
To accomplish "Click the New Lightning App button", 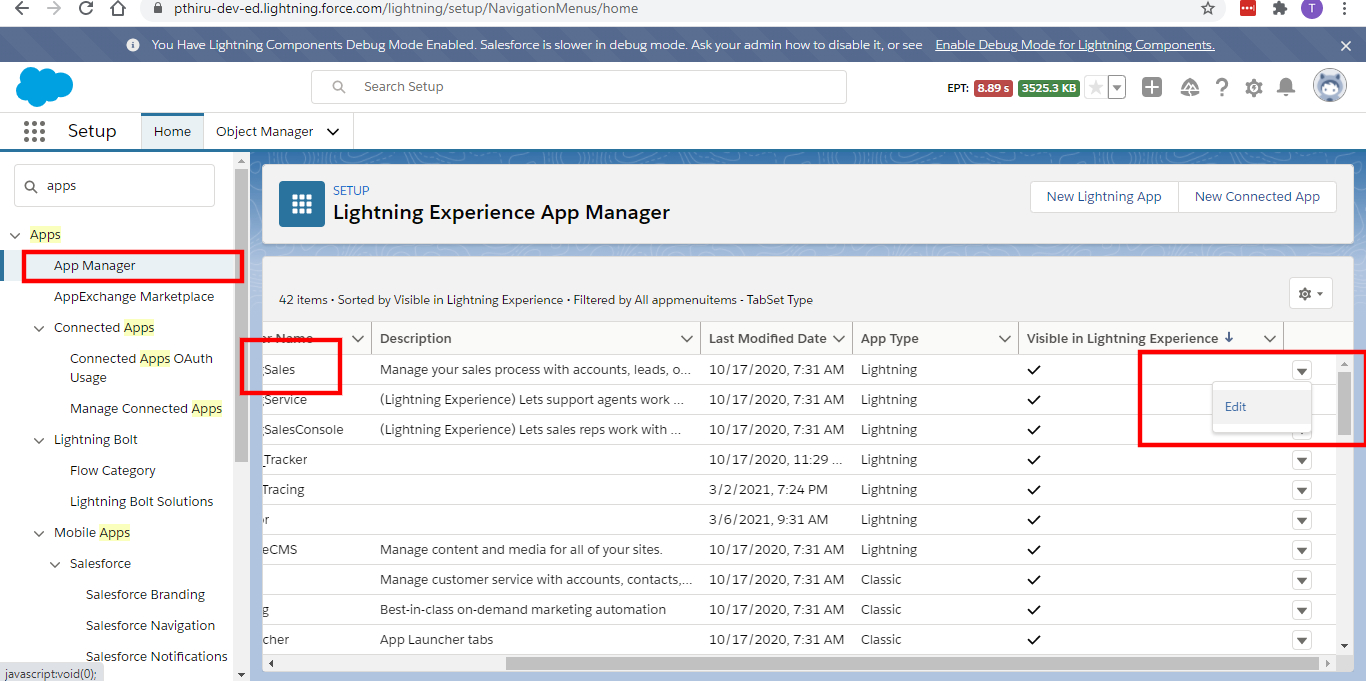I will (x=1103, y=196).
